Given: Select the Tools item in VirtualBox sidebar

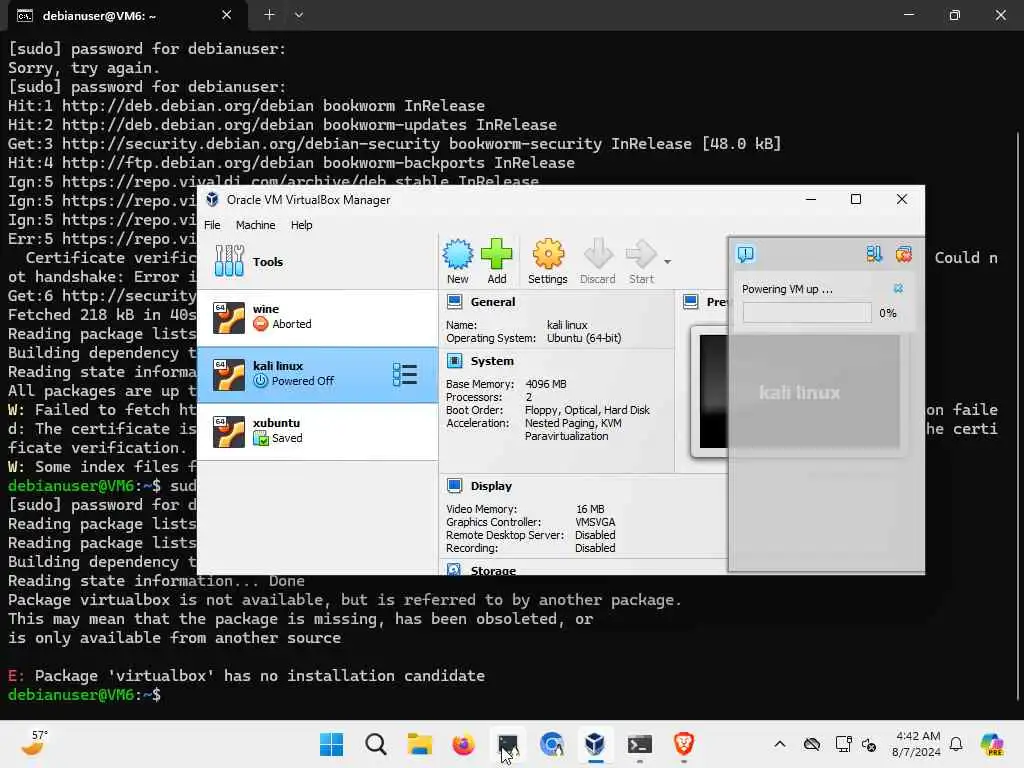Looking at the screenshot, I should (317, 261).
